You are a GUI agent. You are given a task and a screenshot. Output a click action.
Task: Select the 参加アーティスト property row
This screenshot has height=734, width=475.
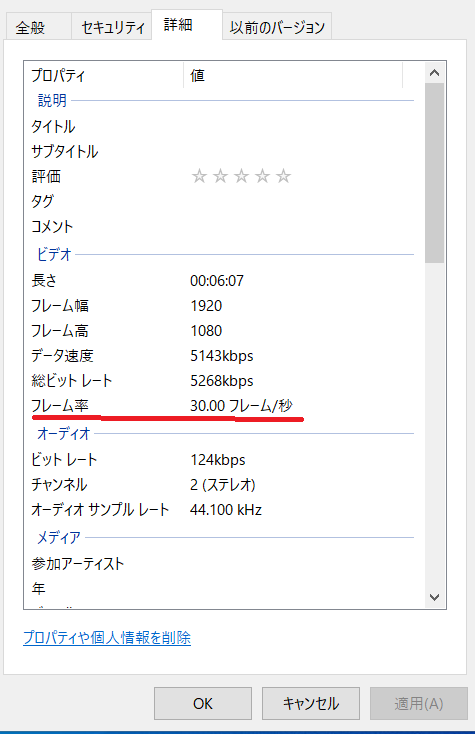(219, 563)
